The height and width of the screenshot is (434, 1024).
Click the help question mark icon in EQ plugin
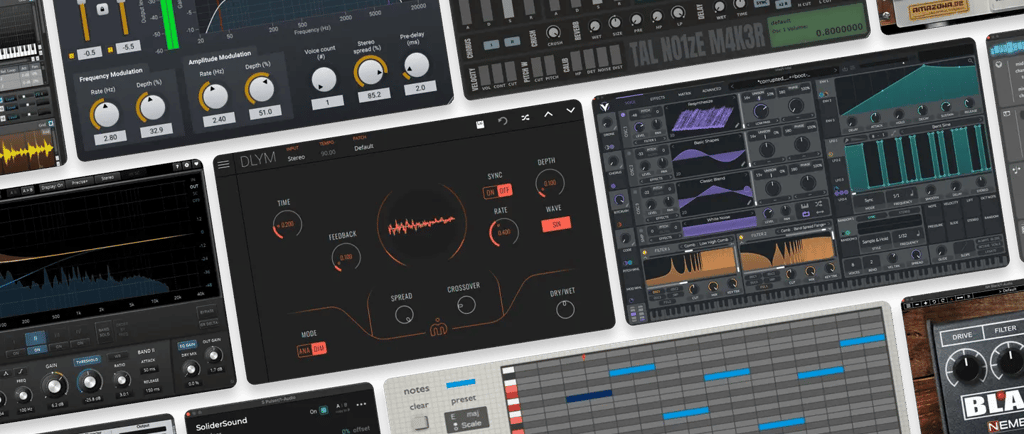(x=178, y=167)
